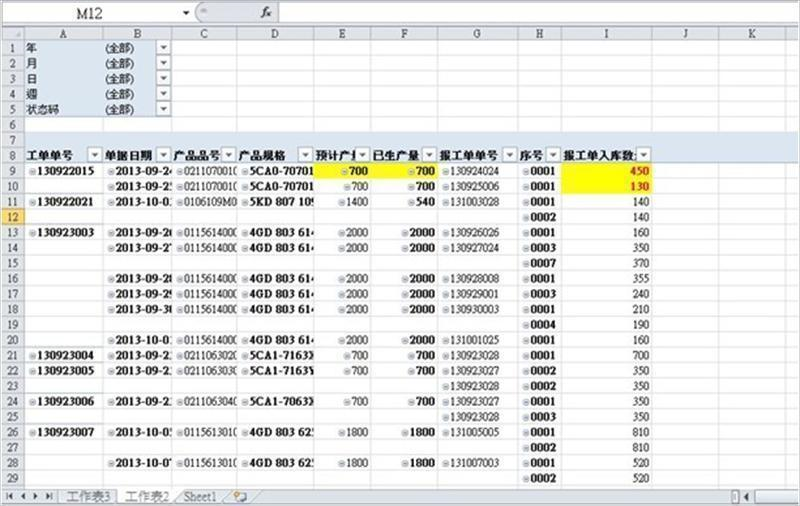Click the insert function fx icon

266,12
